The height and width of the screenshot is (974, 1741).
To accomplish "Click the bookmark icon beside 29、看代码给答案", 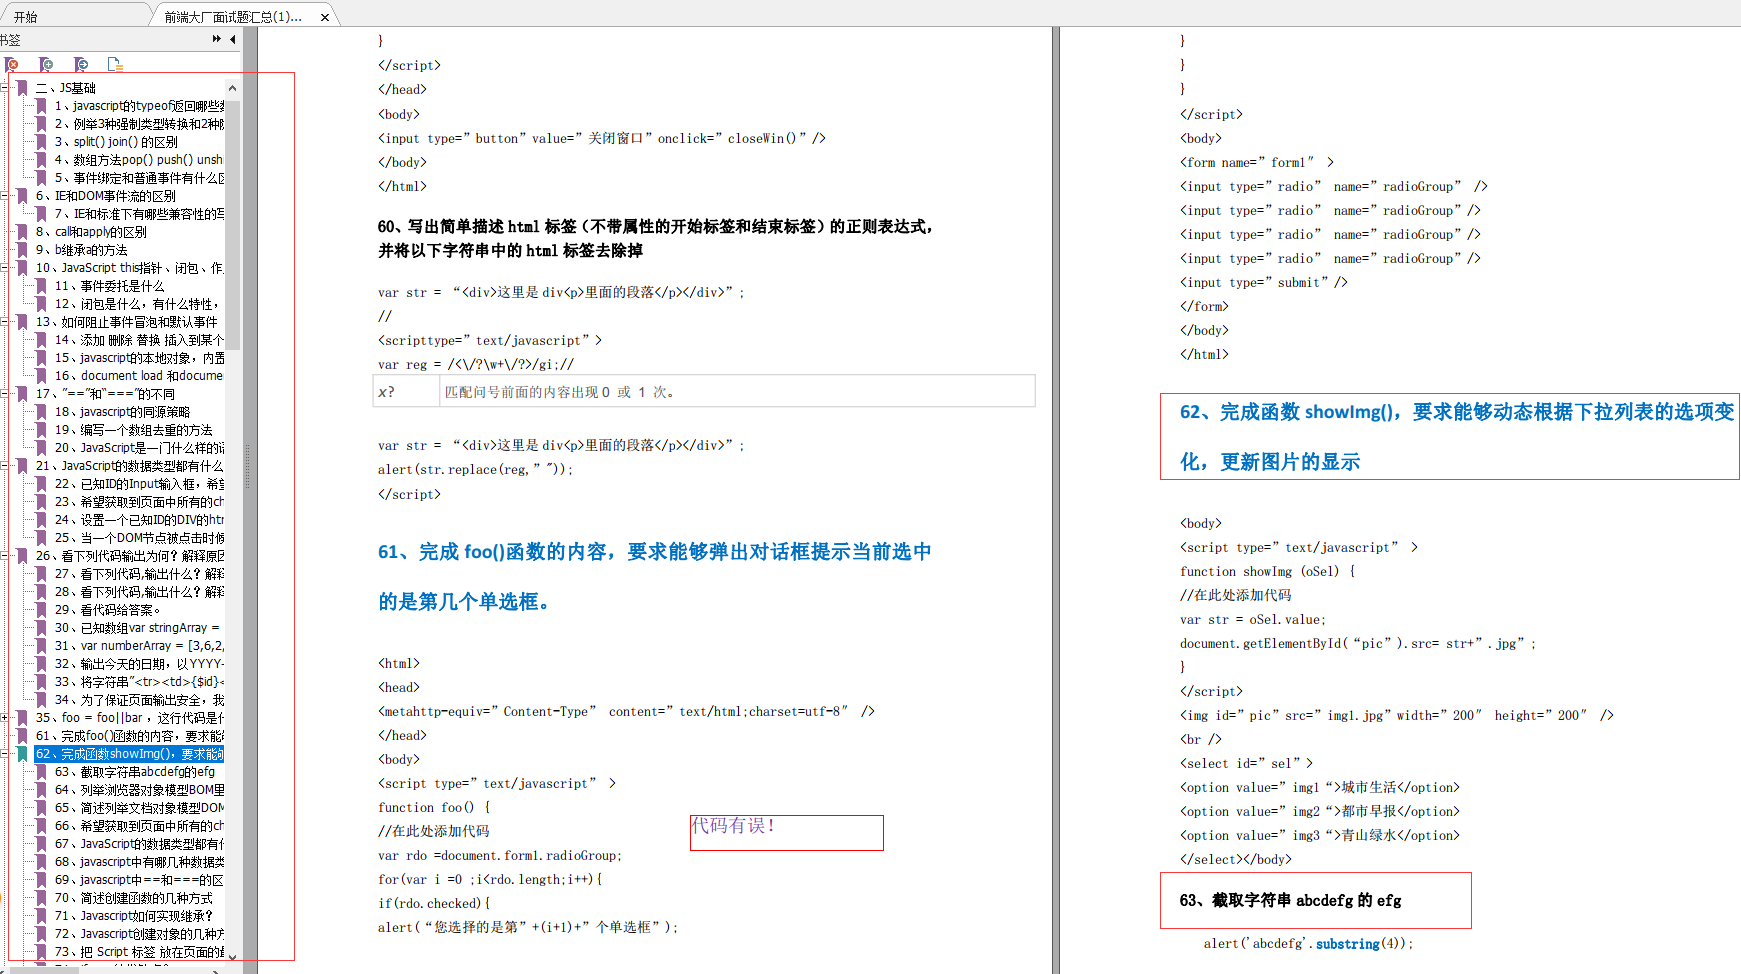I will point(41,610).
